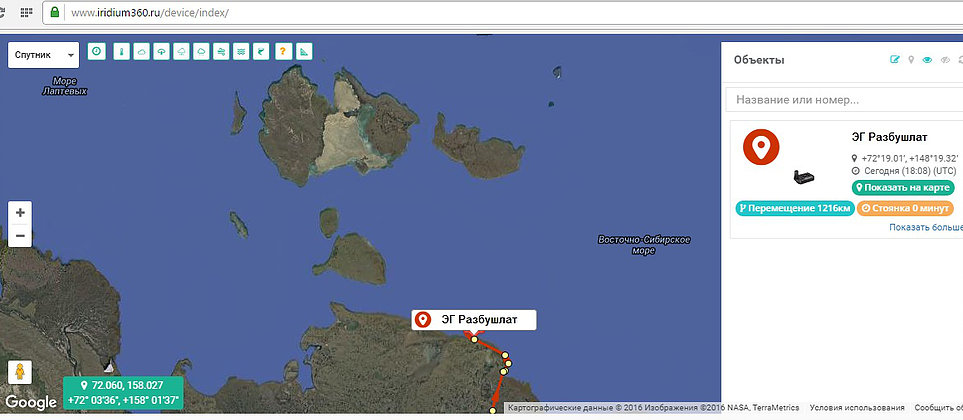
Task: Click the Показать больше link
Action: (926, 227)
